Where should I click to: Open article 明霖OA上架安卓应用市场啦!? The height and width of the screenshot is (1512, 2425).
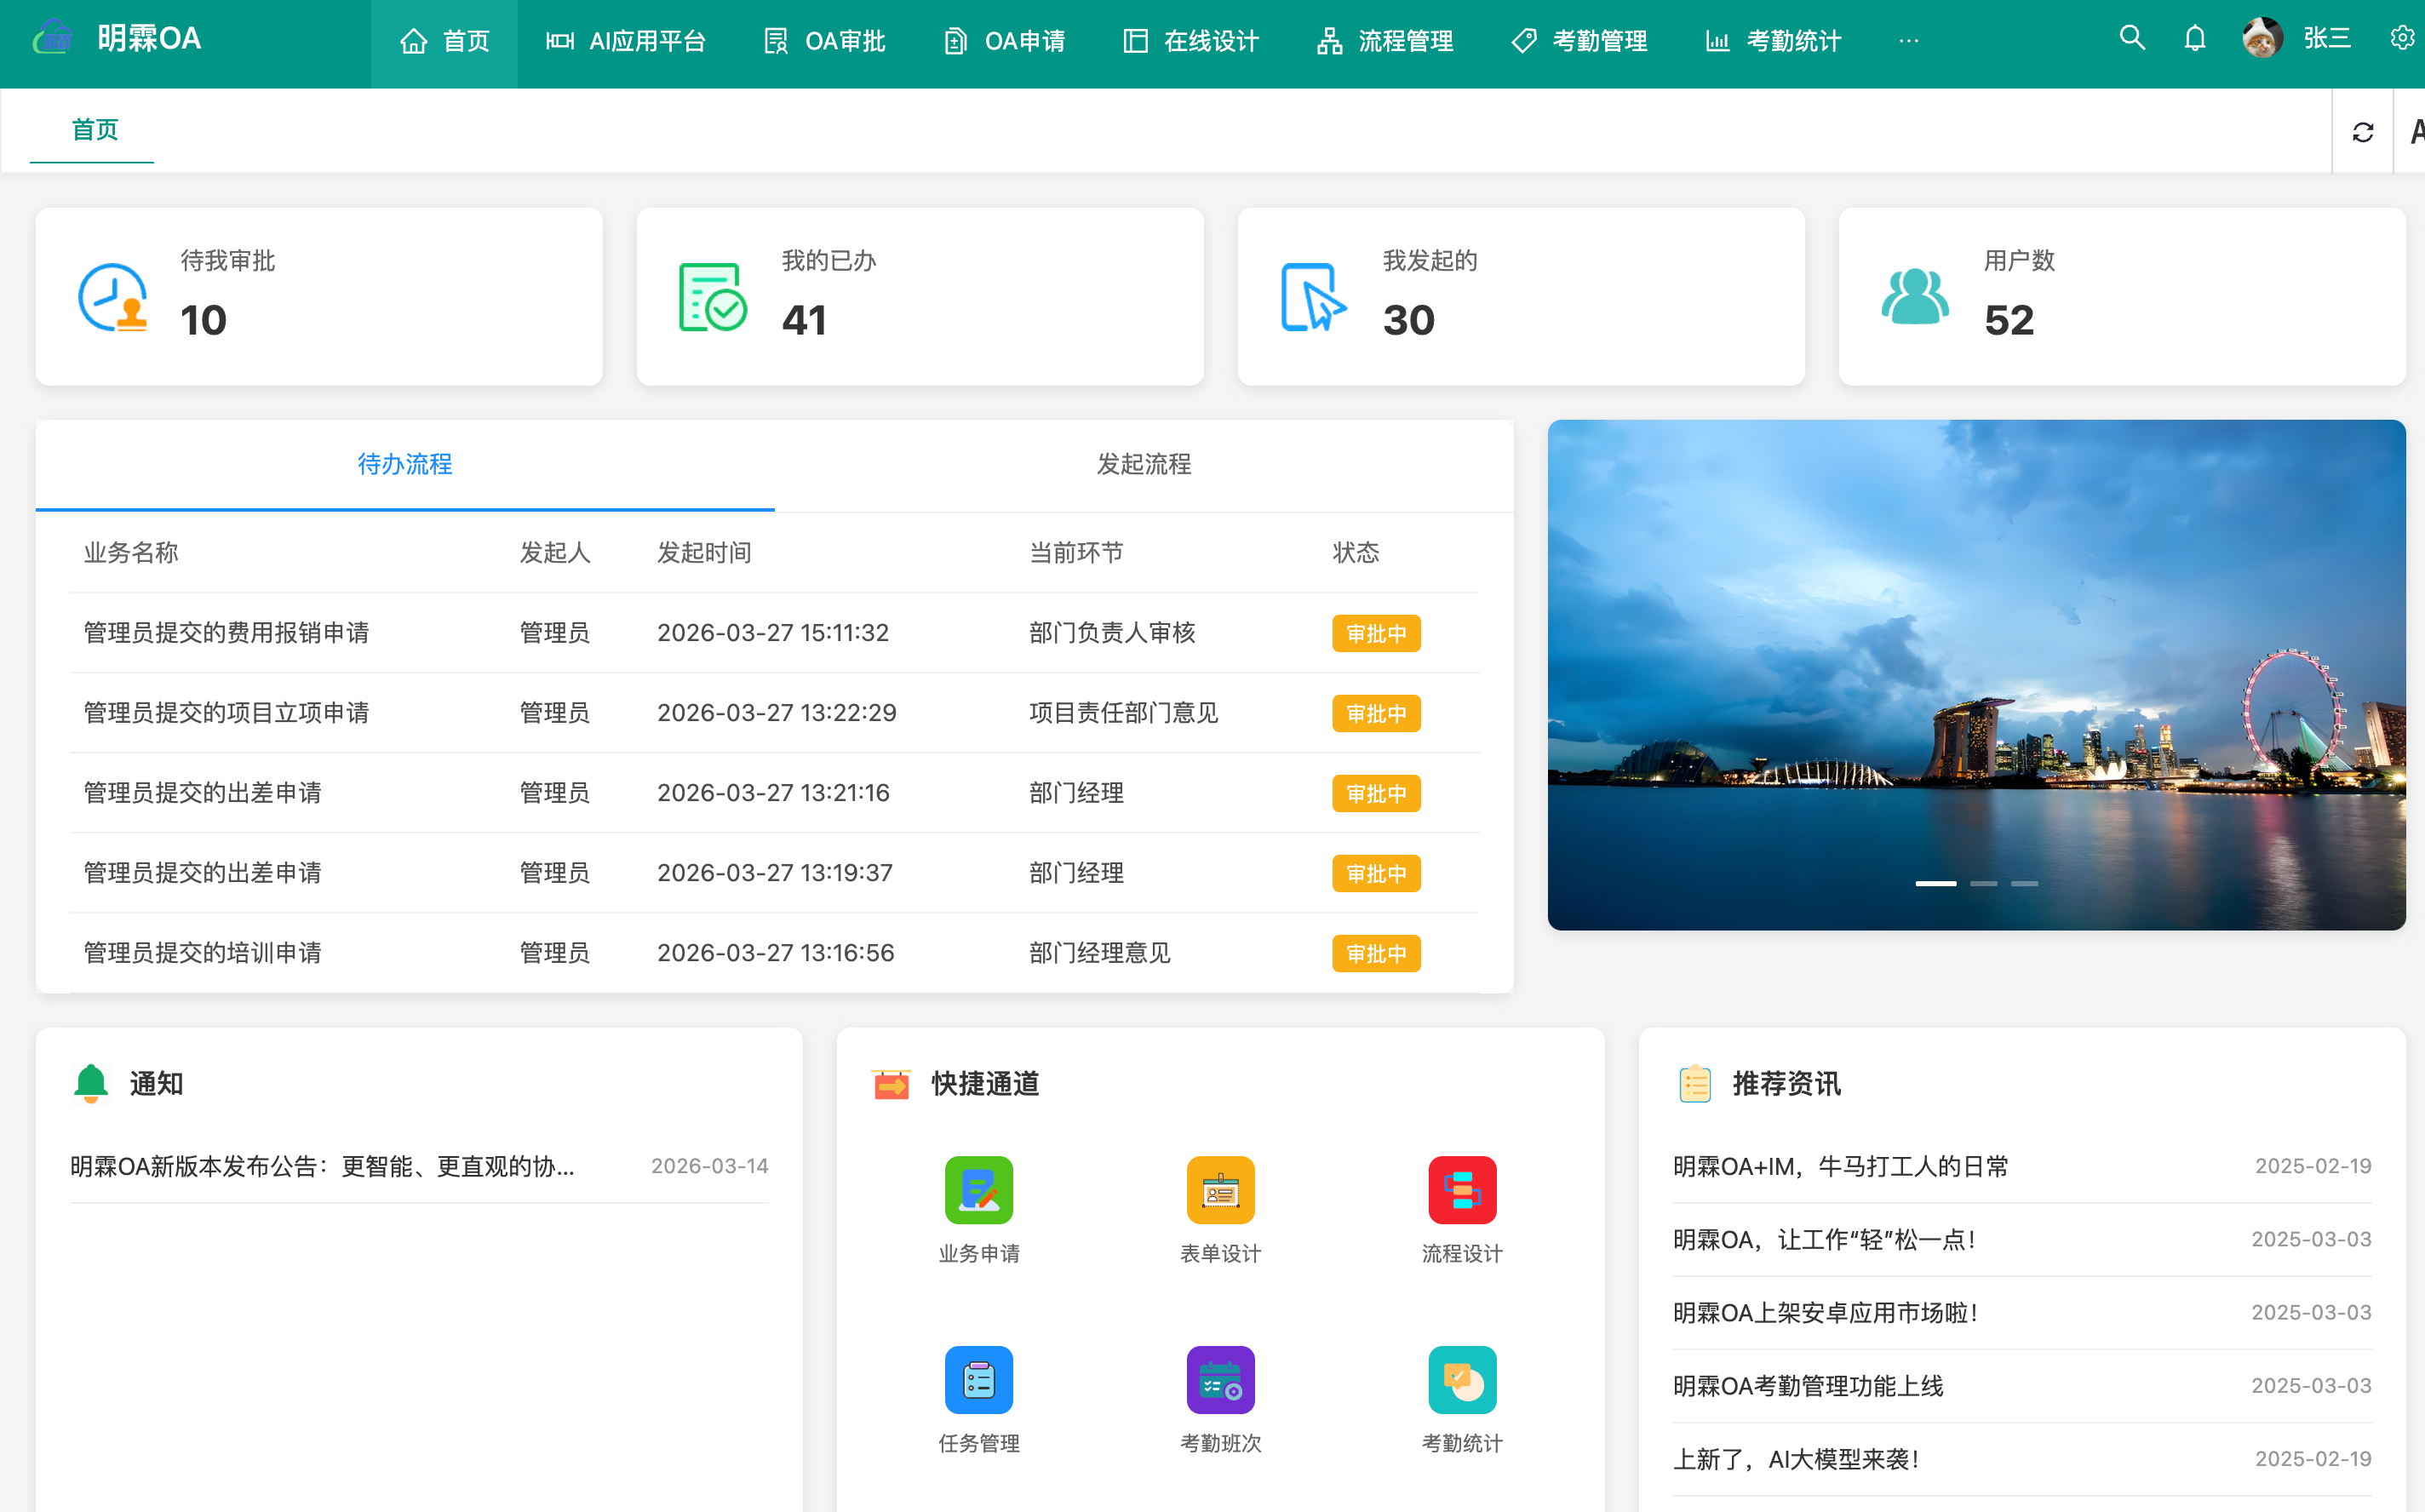(1825, 1312)
